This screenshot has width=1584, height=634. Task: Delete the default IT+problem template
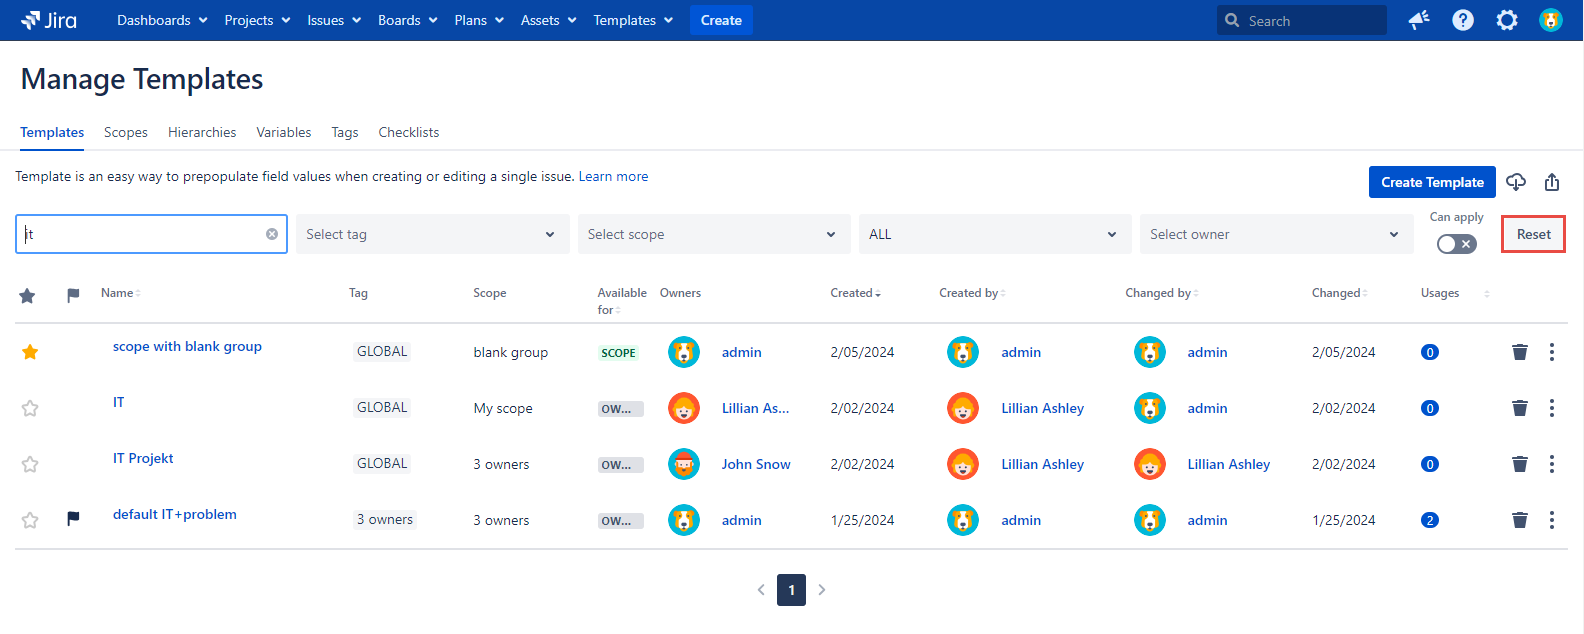coord(1520,520)
